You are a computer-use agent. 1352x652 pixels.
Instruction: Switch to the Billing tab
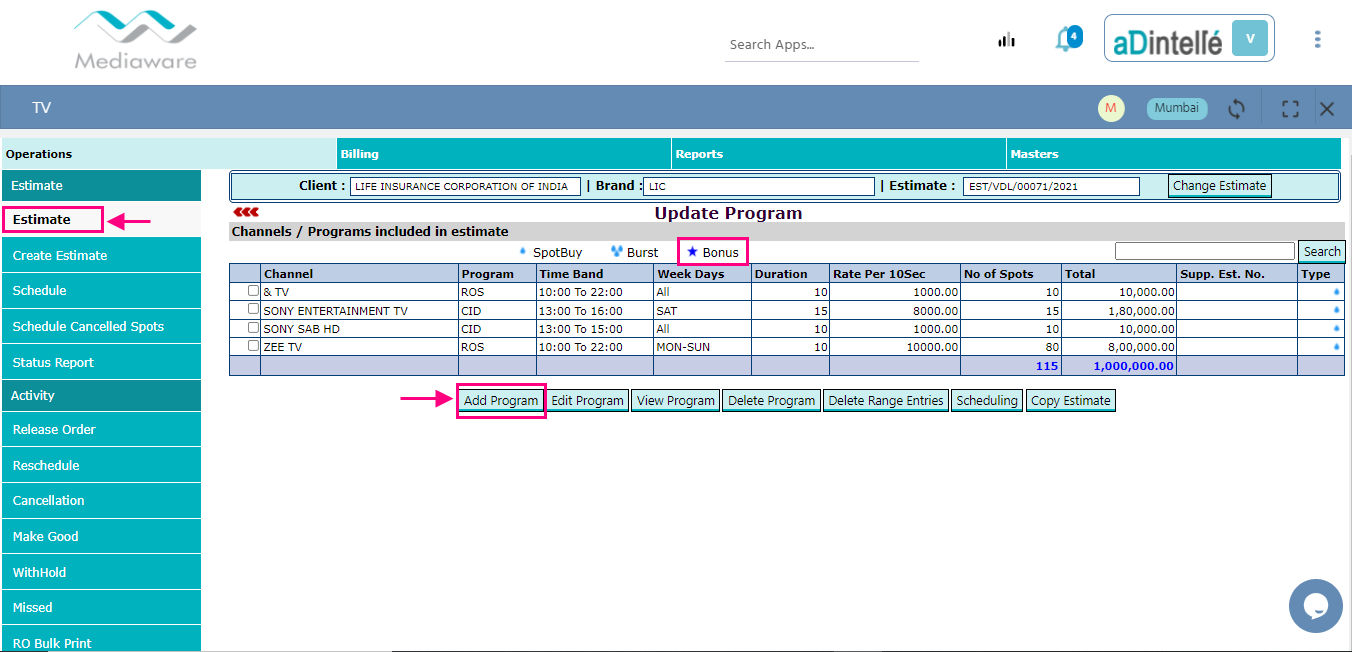(504, 154)
